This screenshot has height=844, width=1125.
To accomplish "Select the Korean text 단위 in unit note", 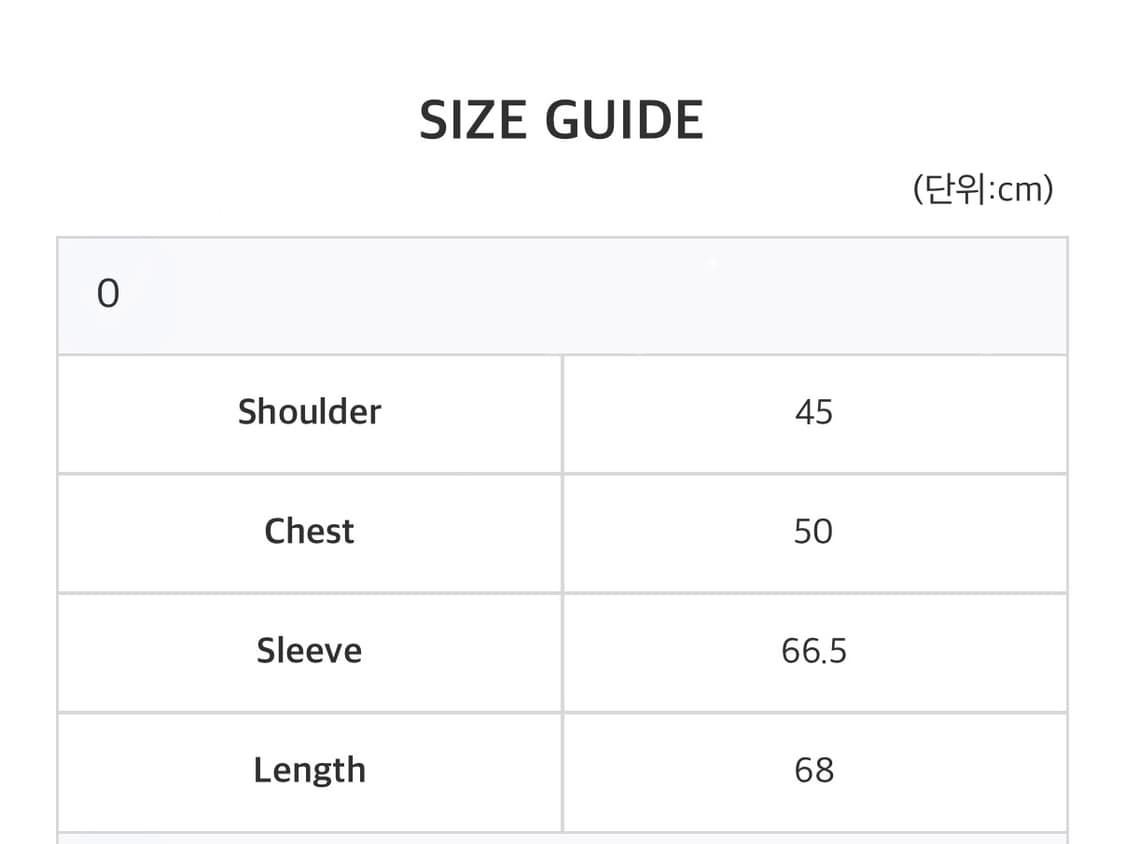I will 957,189.
